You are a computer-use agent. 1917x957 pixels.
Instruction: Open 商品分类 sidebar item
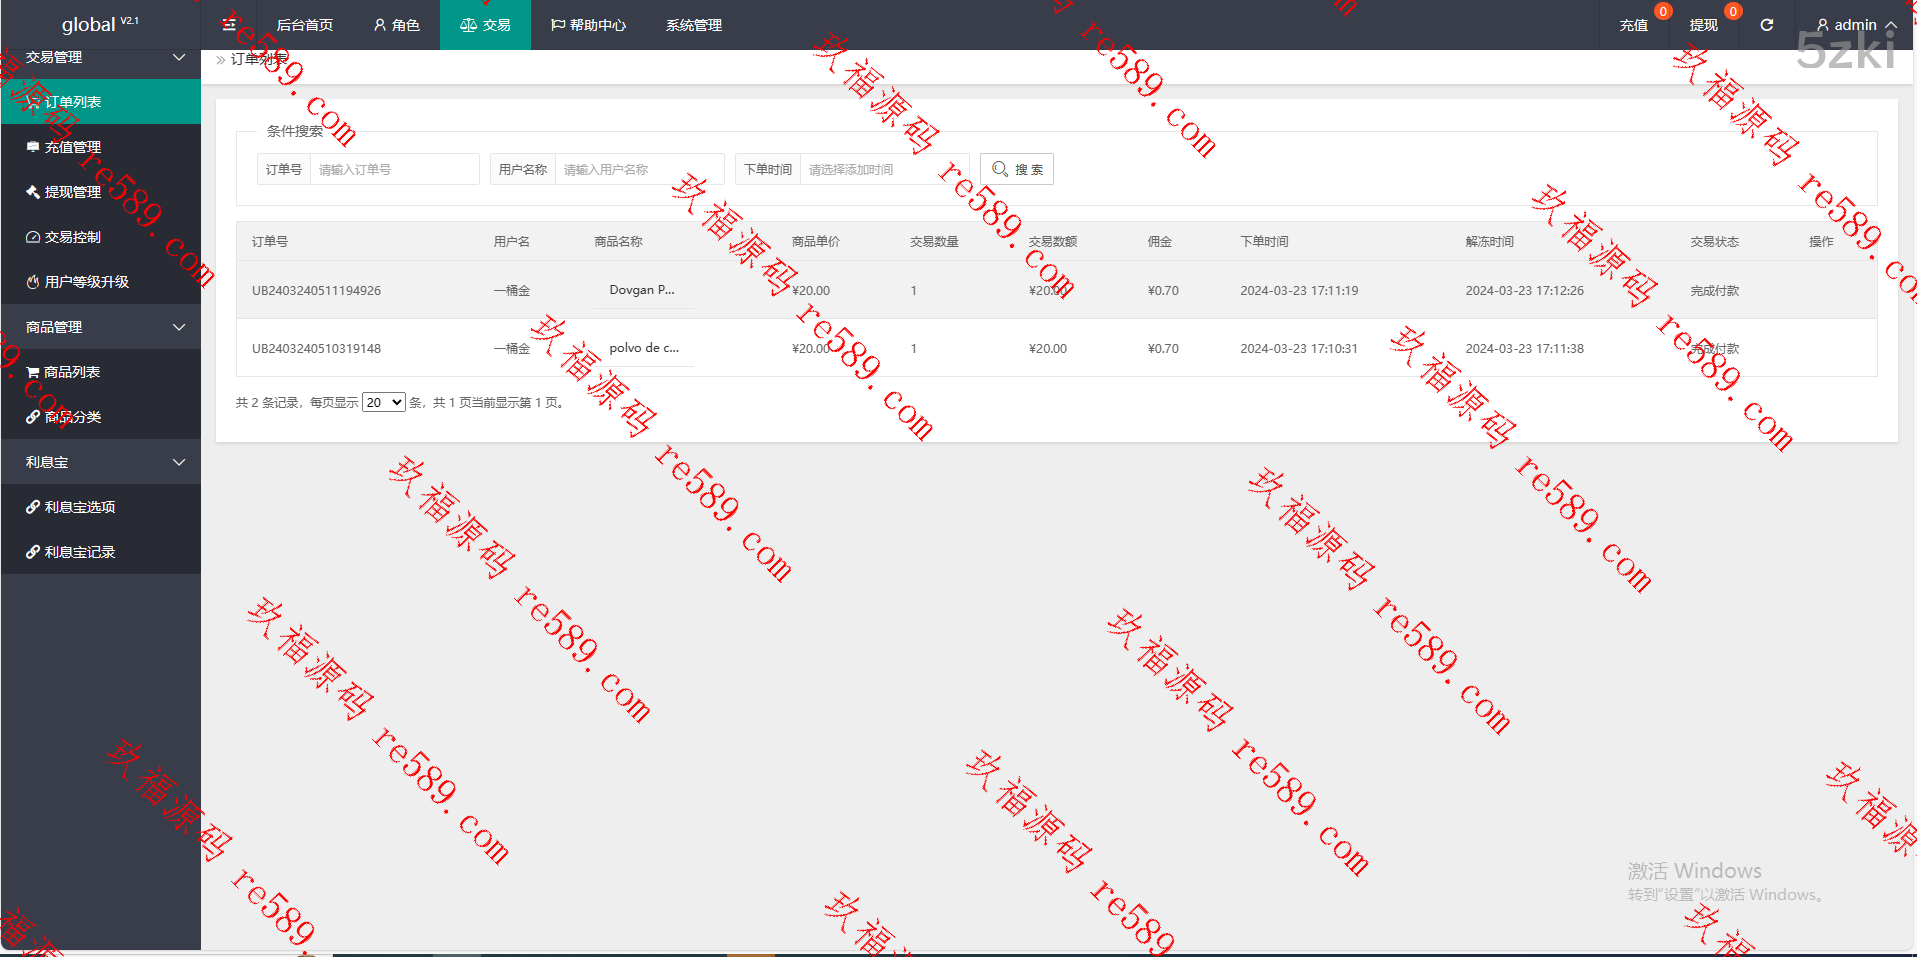coord(72,417)
